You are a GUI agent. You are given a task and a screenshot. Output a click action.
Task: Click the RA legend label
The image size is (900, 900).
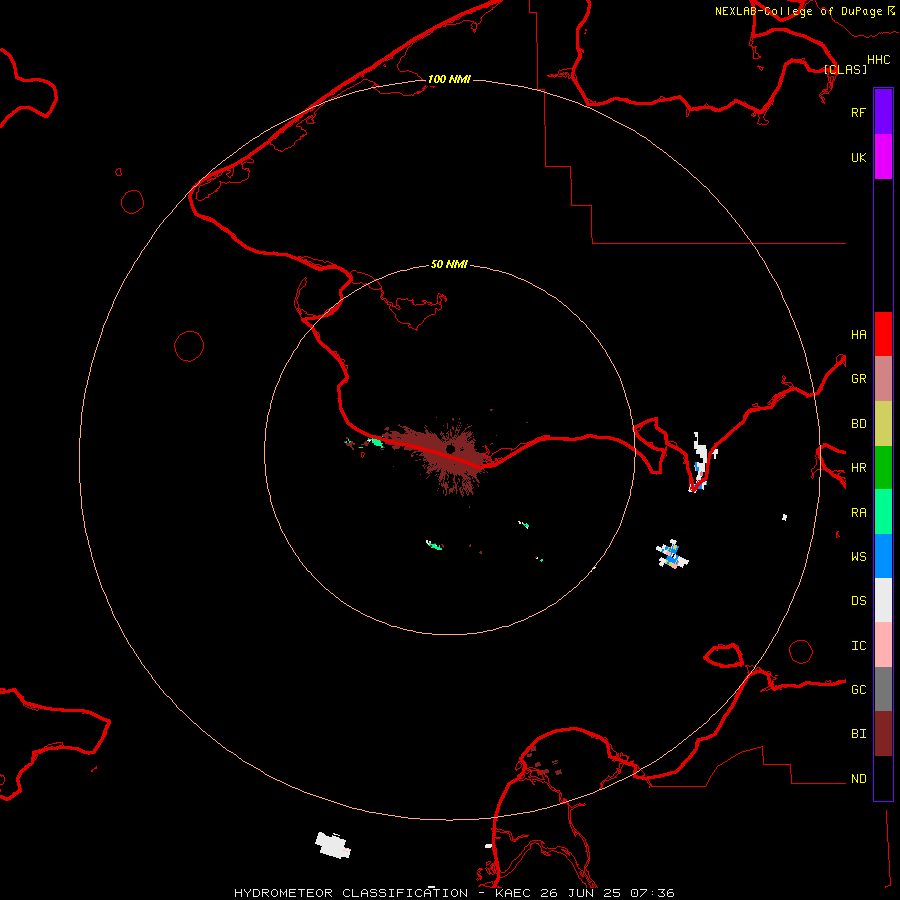pos(858,513)
